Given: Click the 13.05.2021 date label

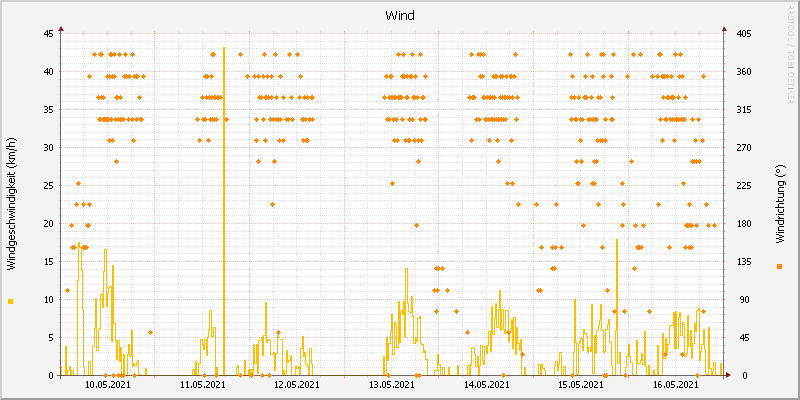Looking at the screenshot, I should click(x=391, y=384).
